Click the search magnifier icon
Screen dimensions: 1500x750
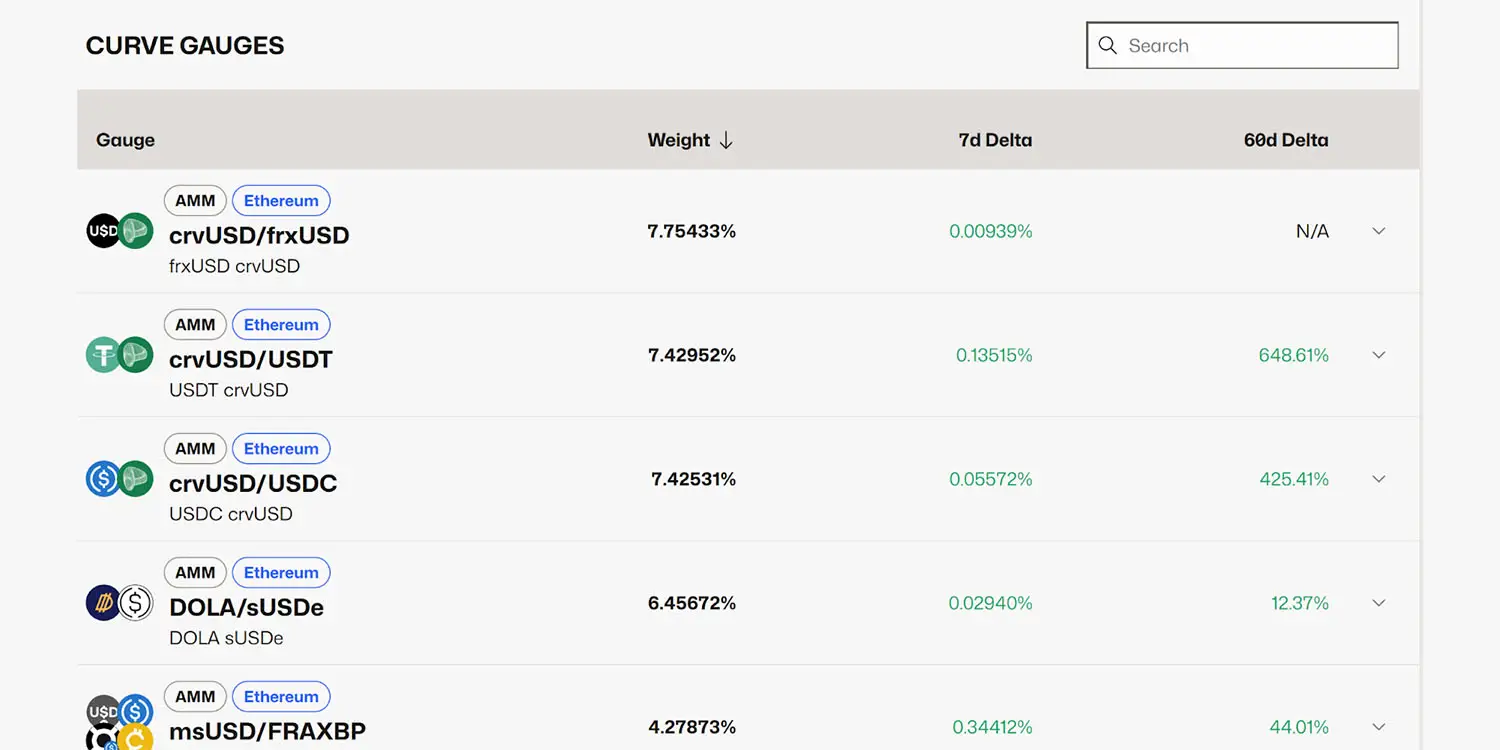[x=1107, y=45]
